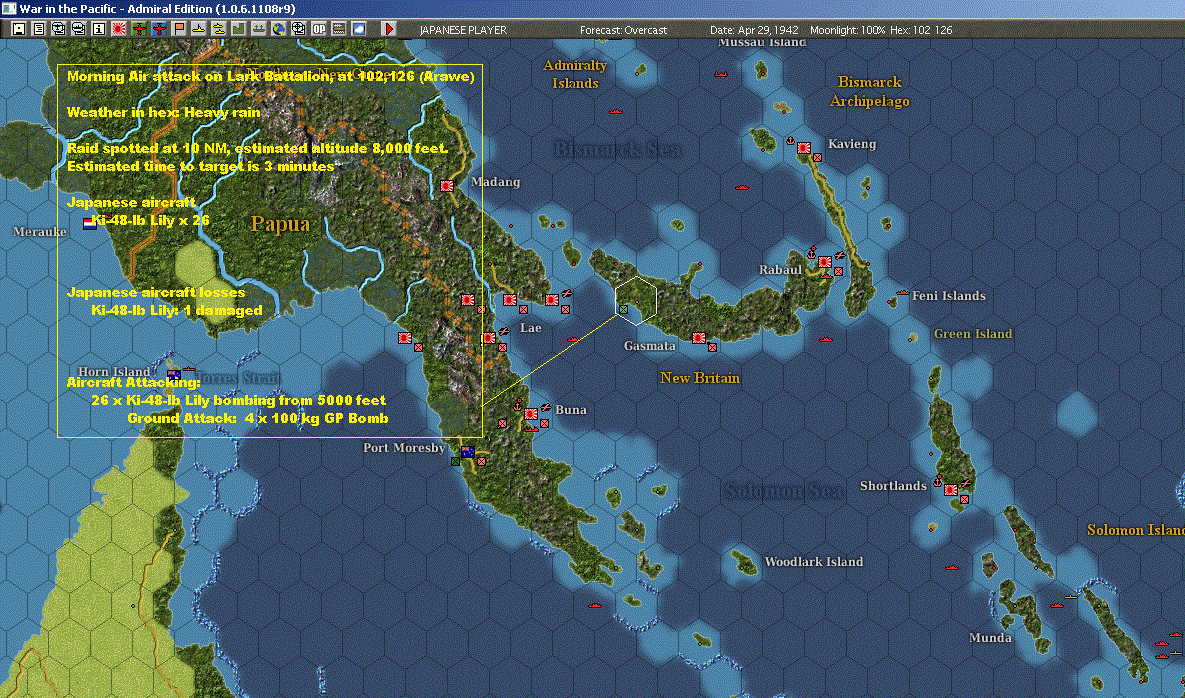Click 'Morning Air attack on Lark Battalion' header
This screenshot has width=1185, height=698.
pos(271,76)
